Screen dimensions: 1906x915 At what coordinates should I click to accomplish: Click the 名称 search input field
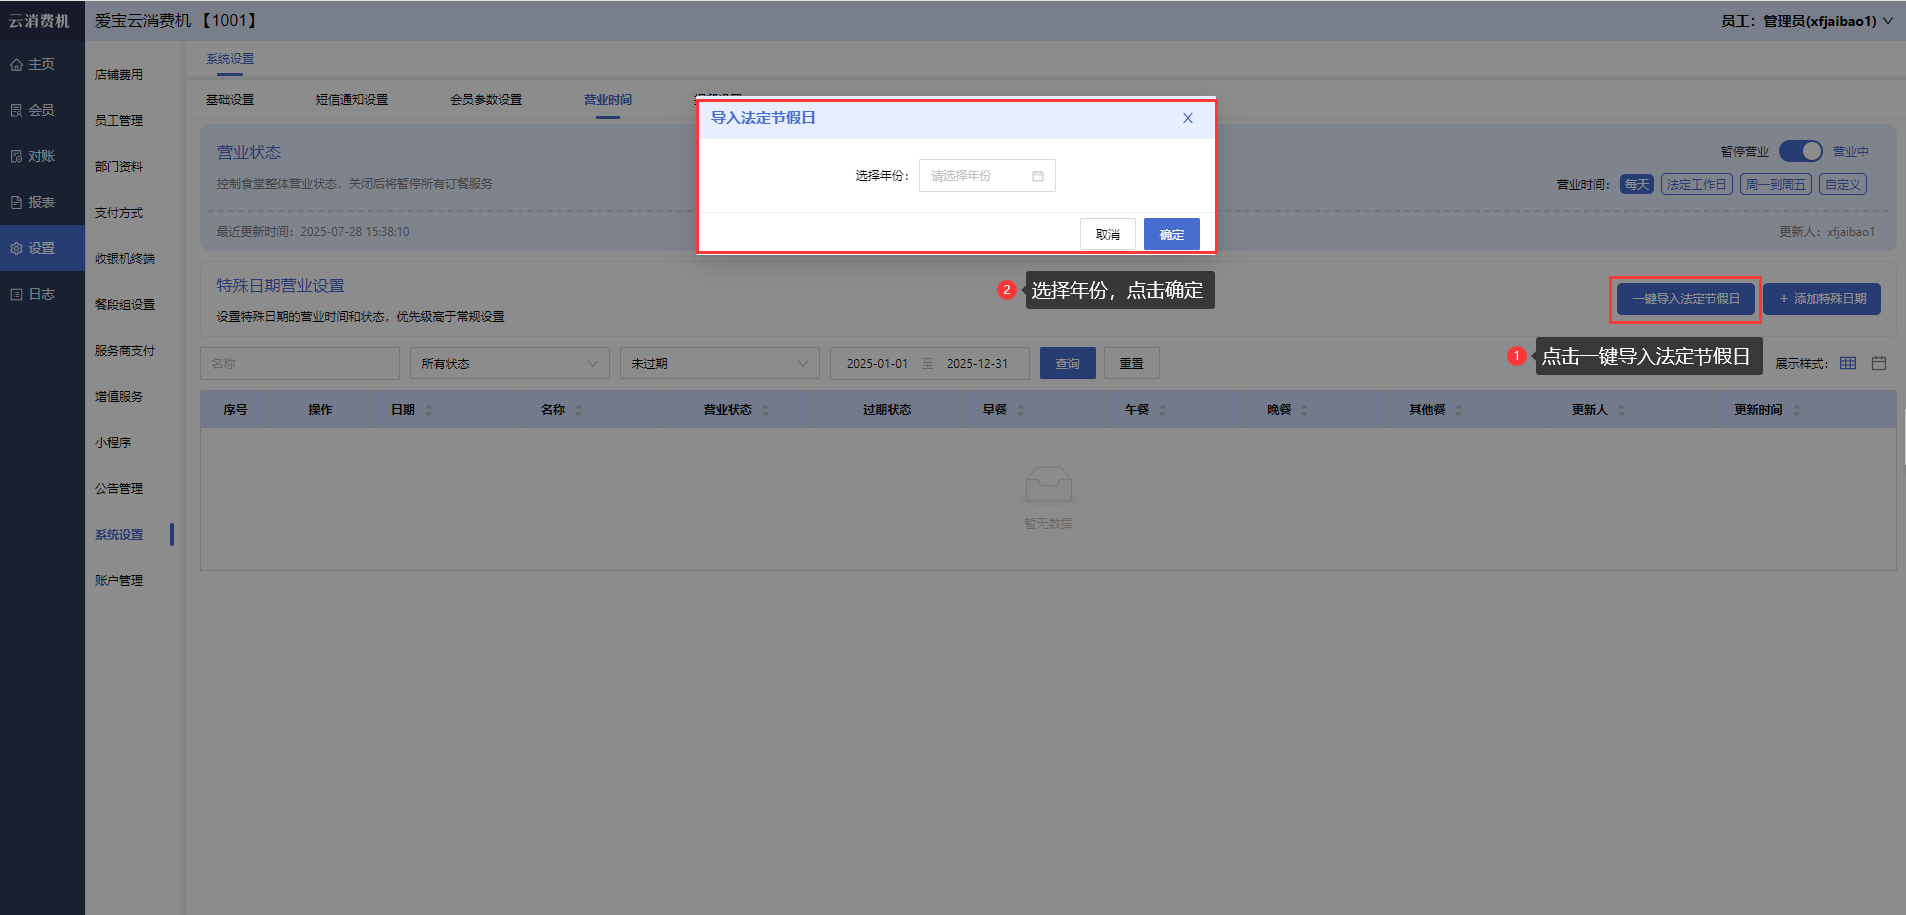coord(300,363)
